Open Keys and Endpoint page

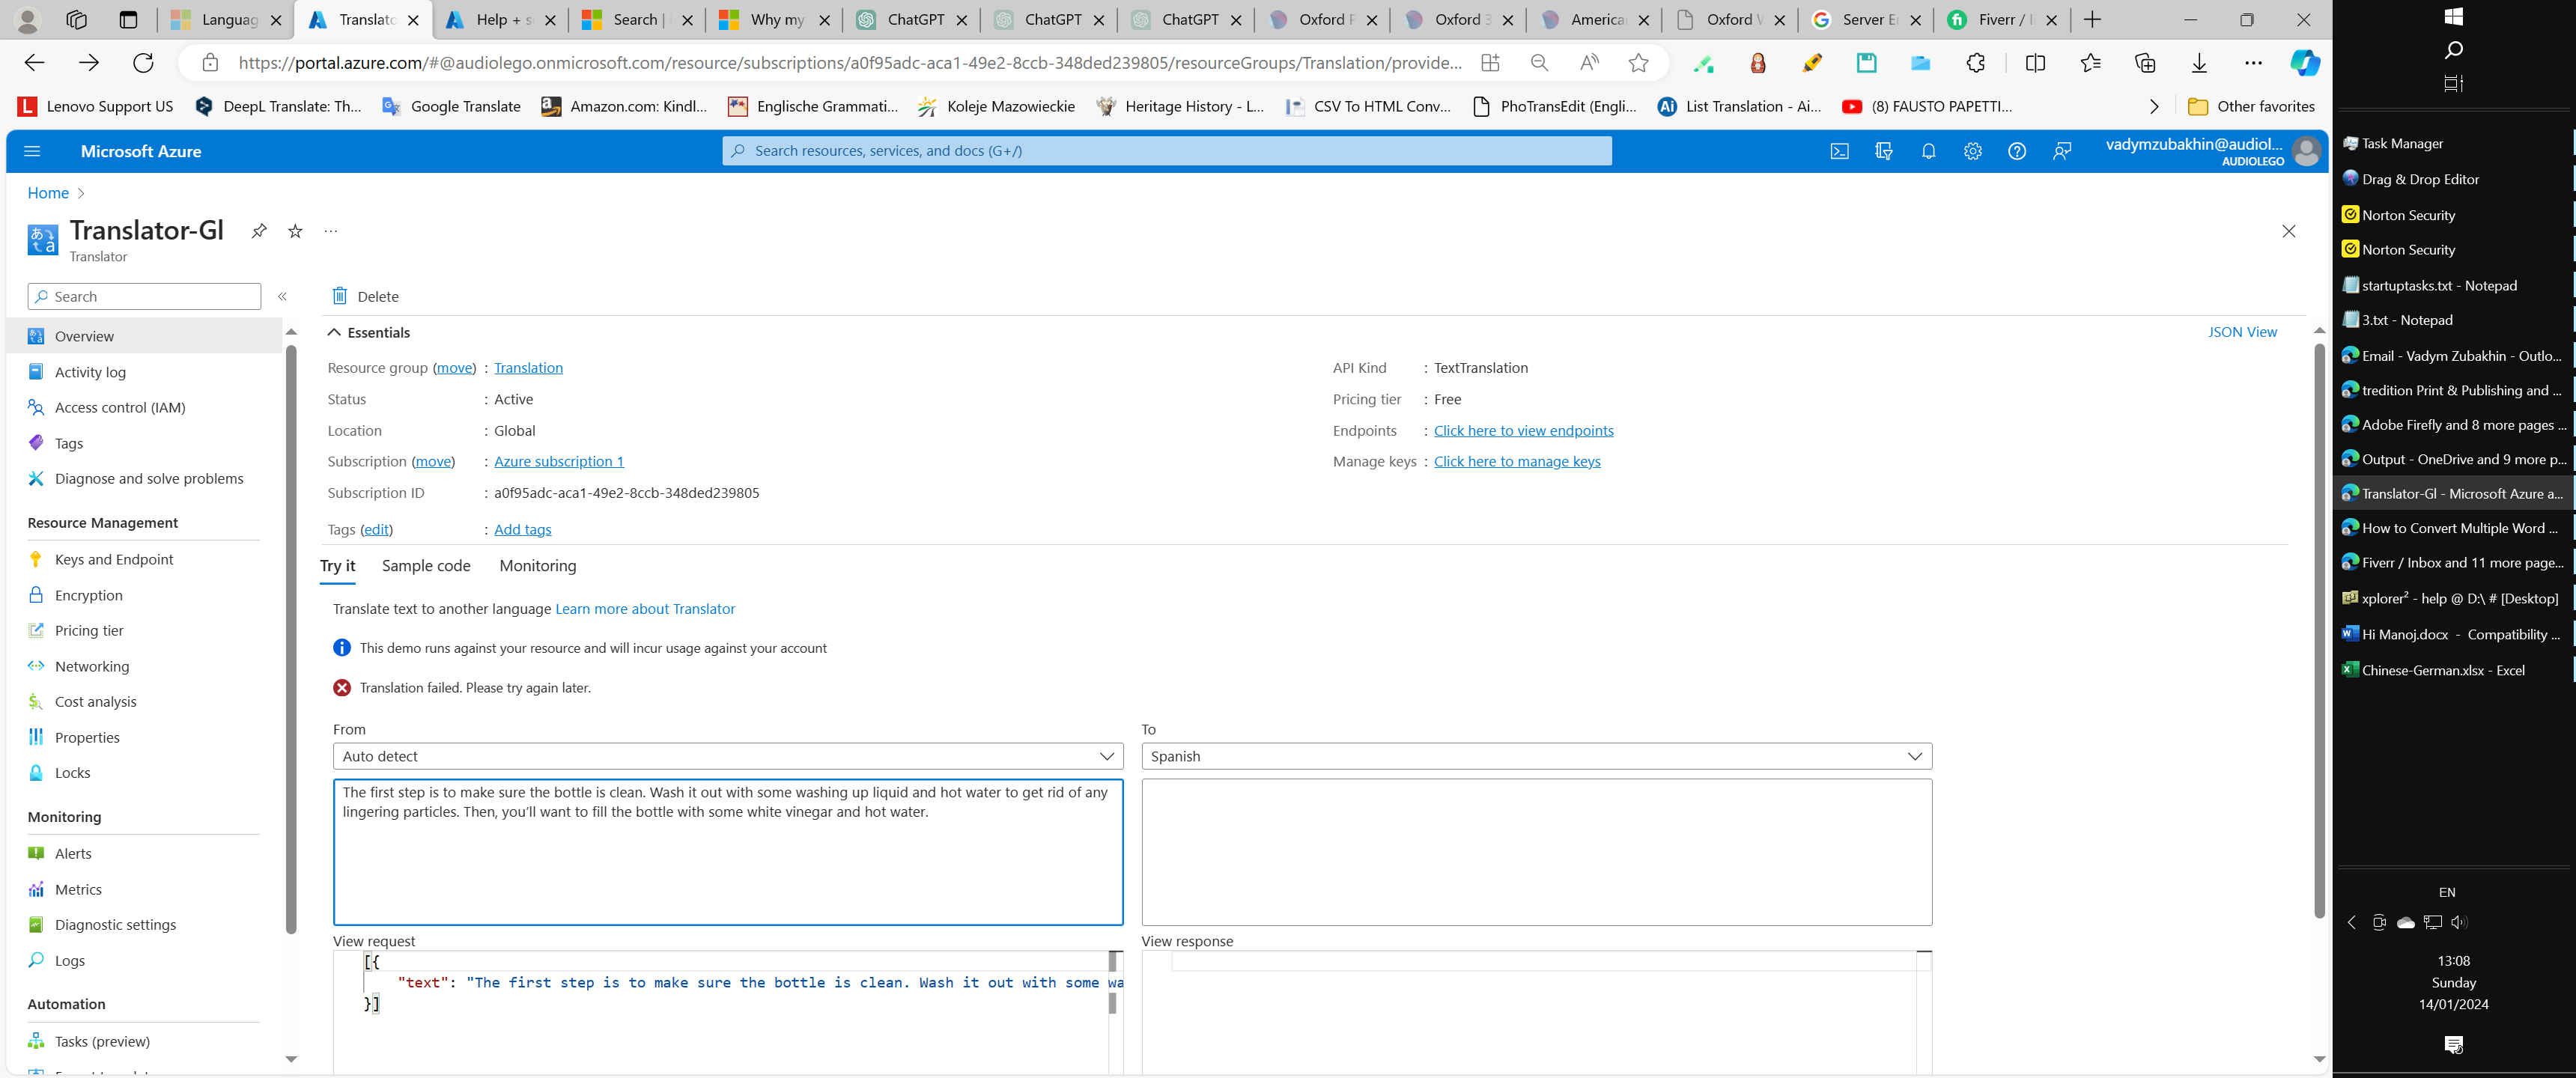coord(114,559)
